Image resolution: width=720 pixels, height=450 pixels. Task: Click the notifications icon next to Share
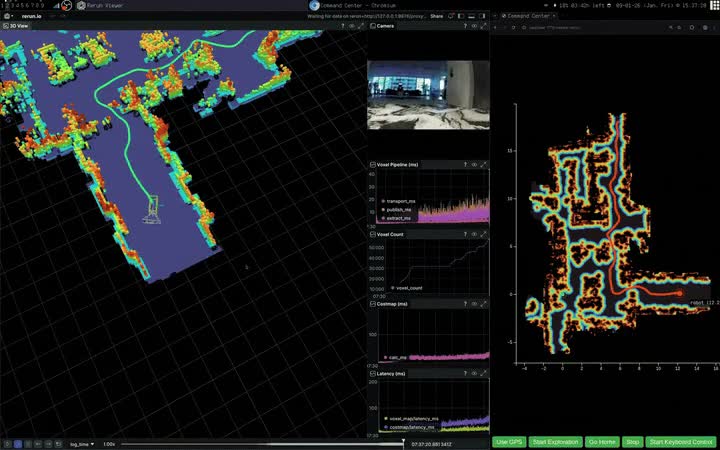(451, 16)
